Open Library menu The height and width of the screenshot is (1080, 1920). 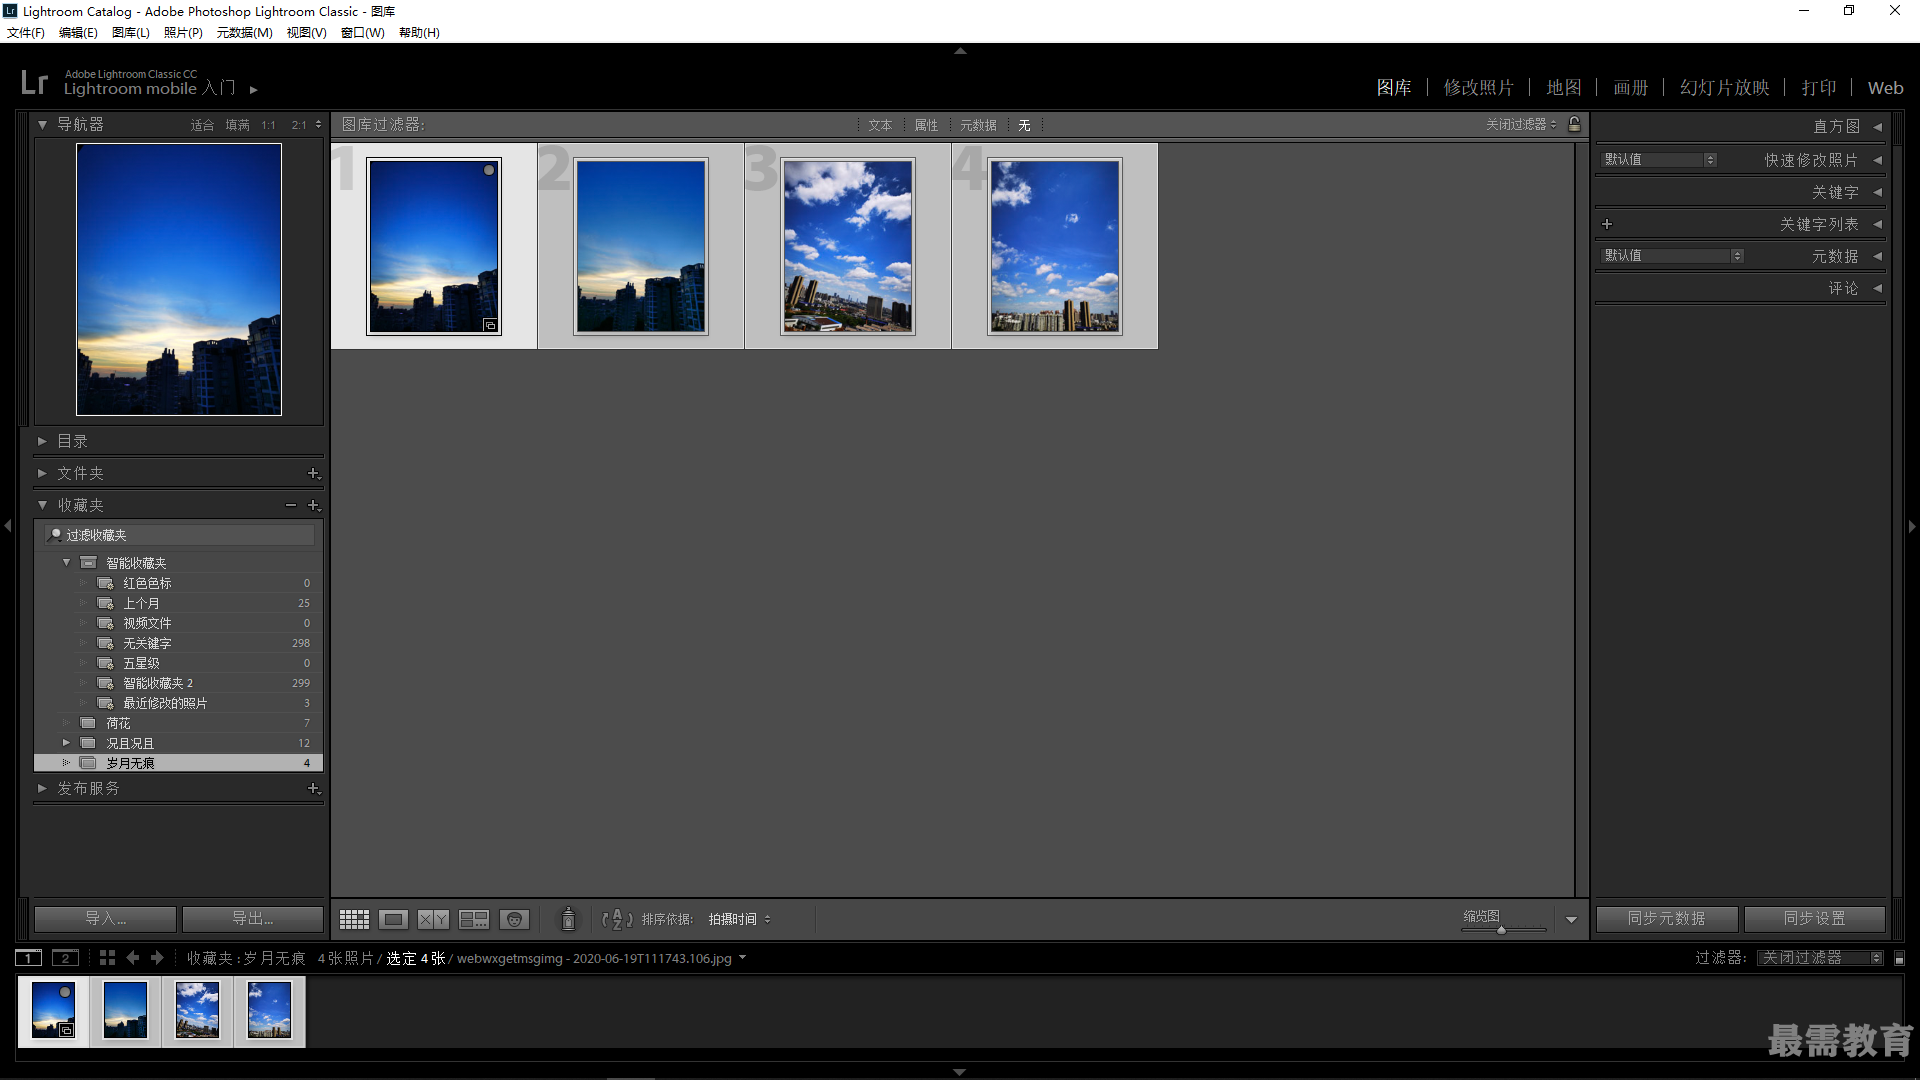[131, 33]
